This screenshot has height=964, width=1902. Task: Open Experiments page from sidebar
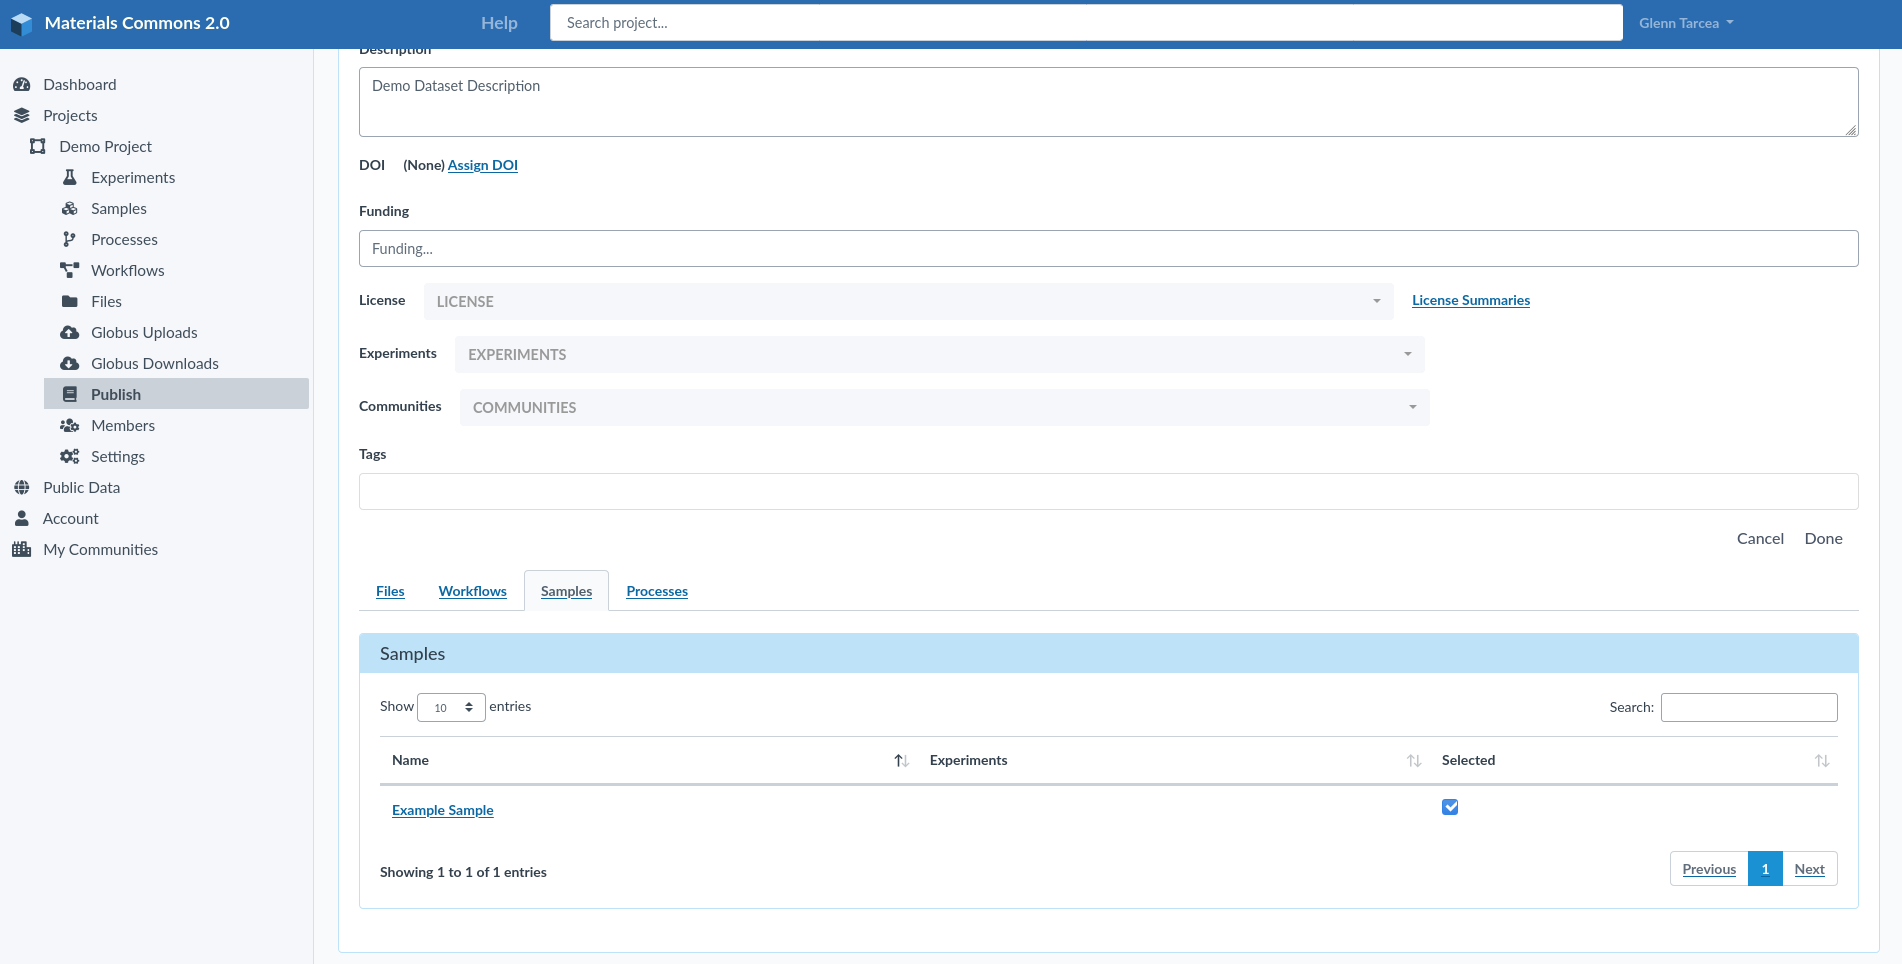coord(133,178)
